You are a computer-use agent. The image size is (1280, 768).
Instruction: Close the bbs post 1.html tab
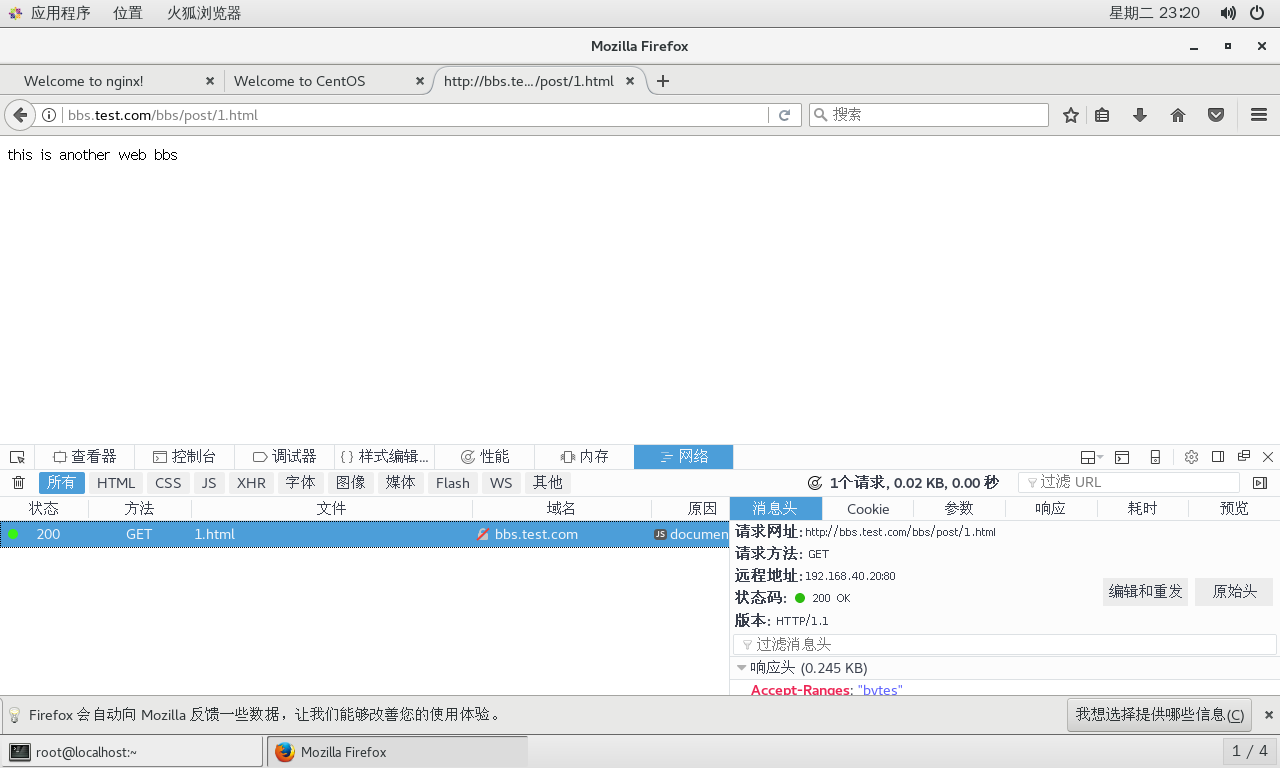(630, 81)
